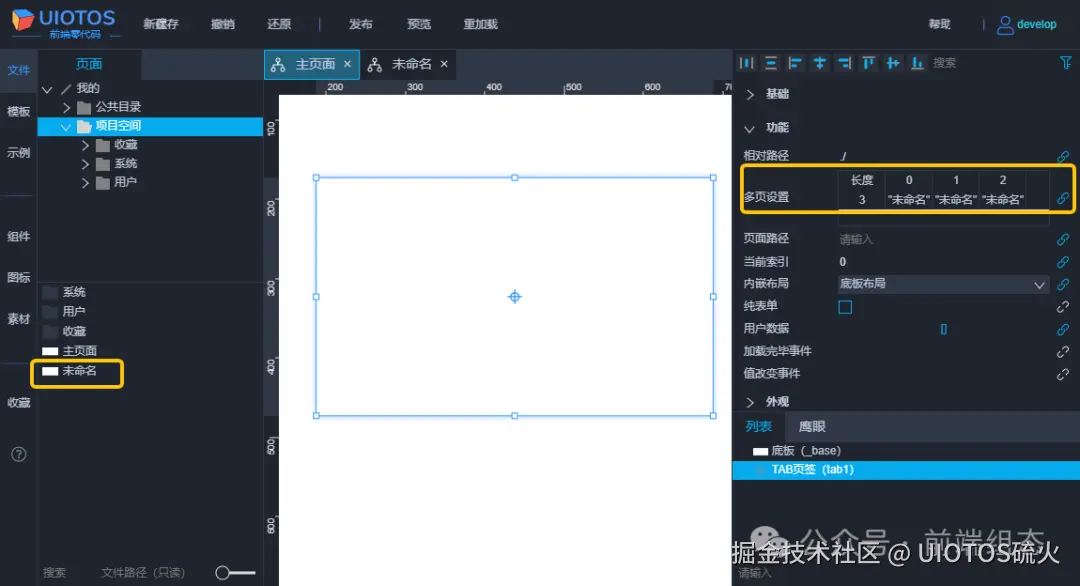
Task: Switch to the 鹰眼 panel tab
Action: point(812,426)
